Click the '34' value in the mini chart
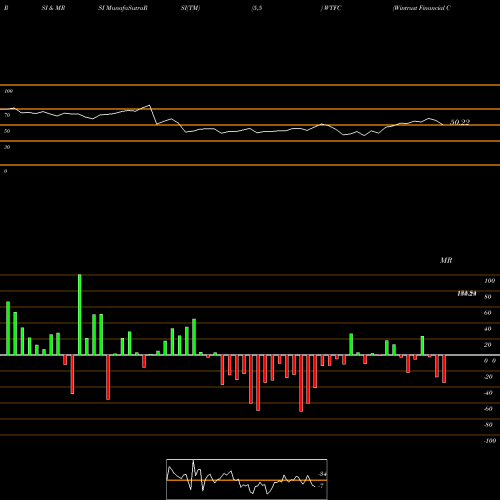500x500 pixels. pyautogui.click(x=322, y=474)
